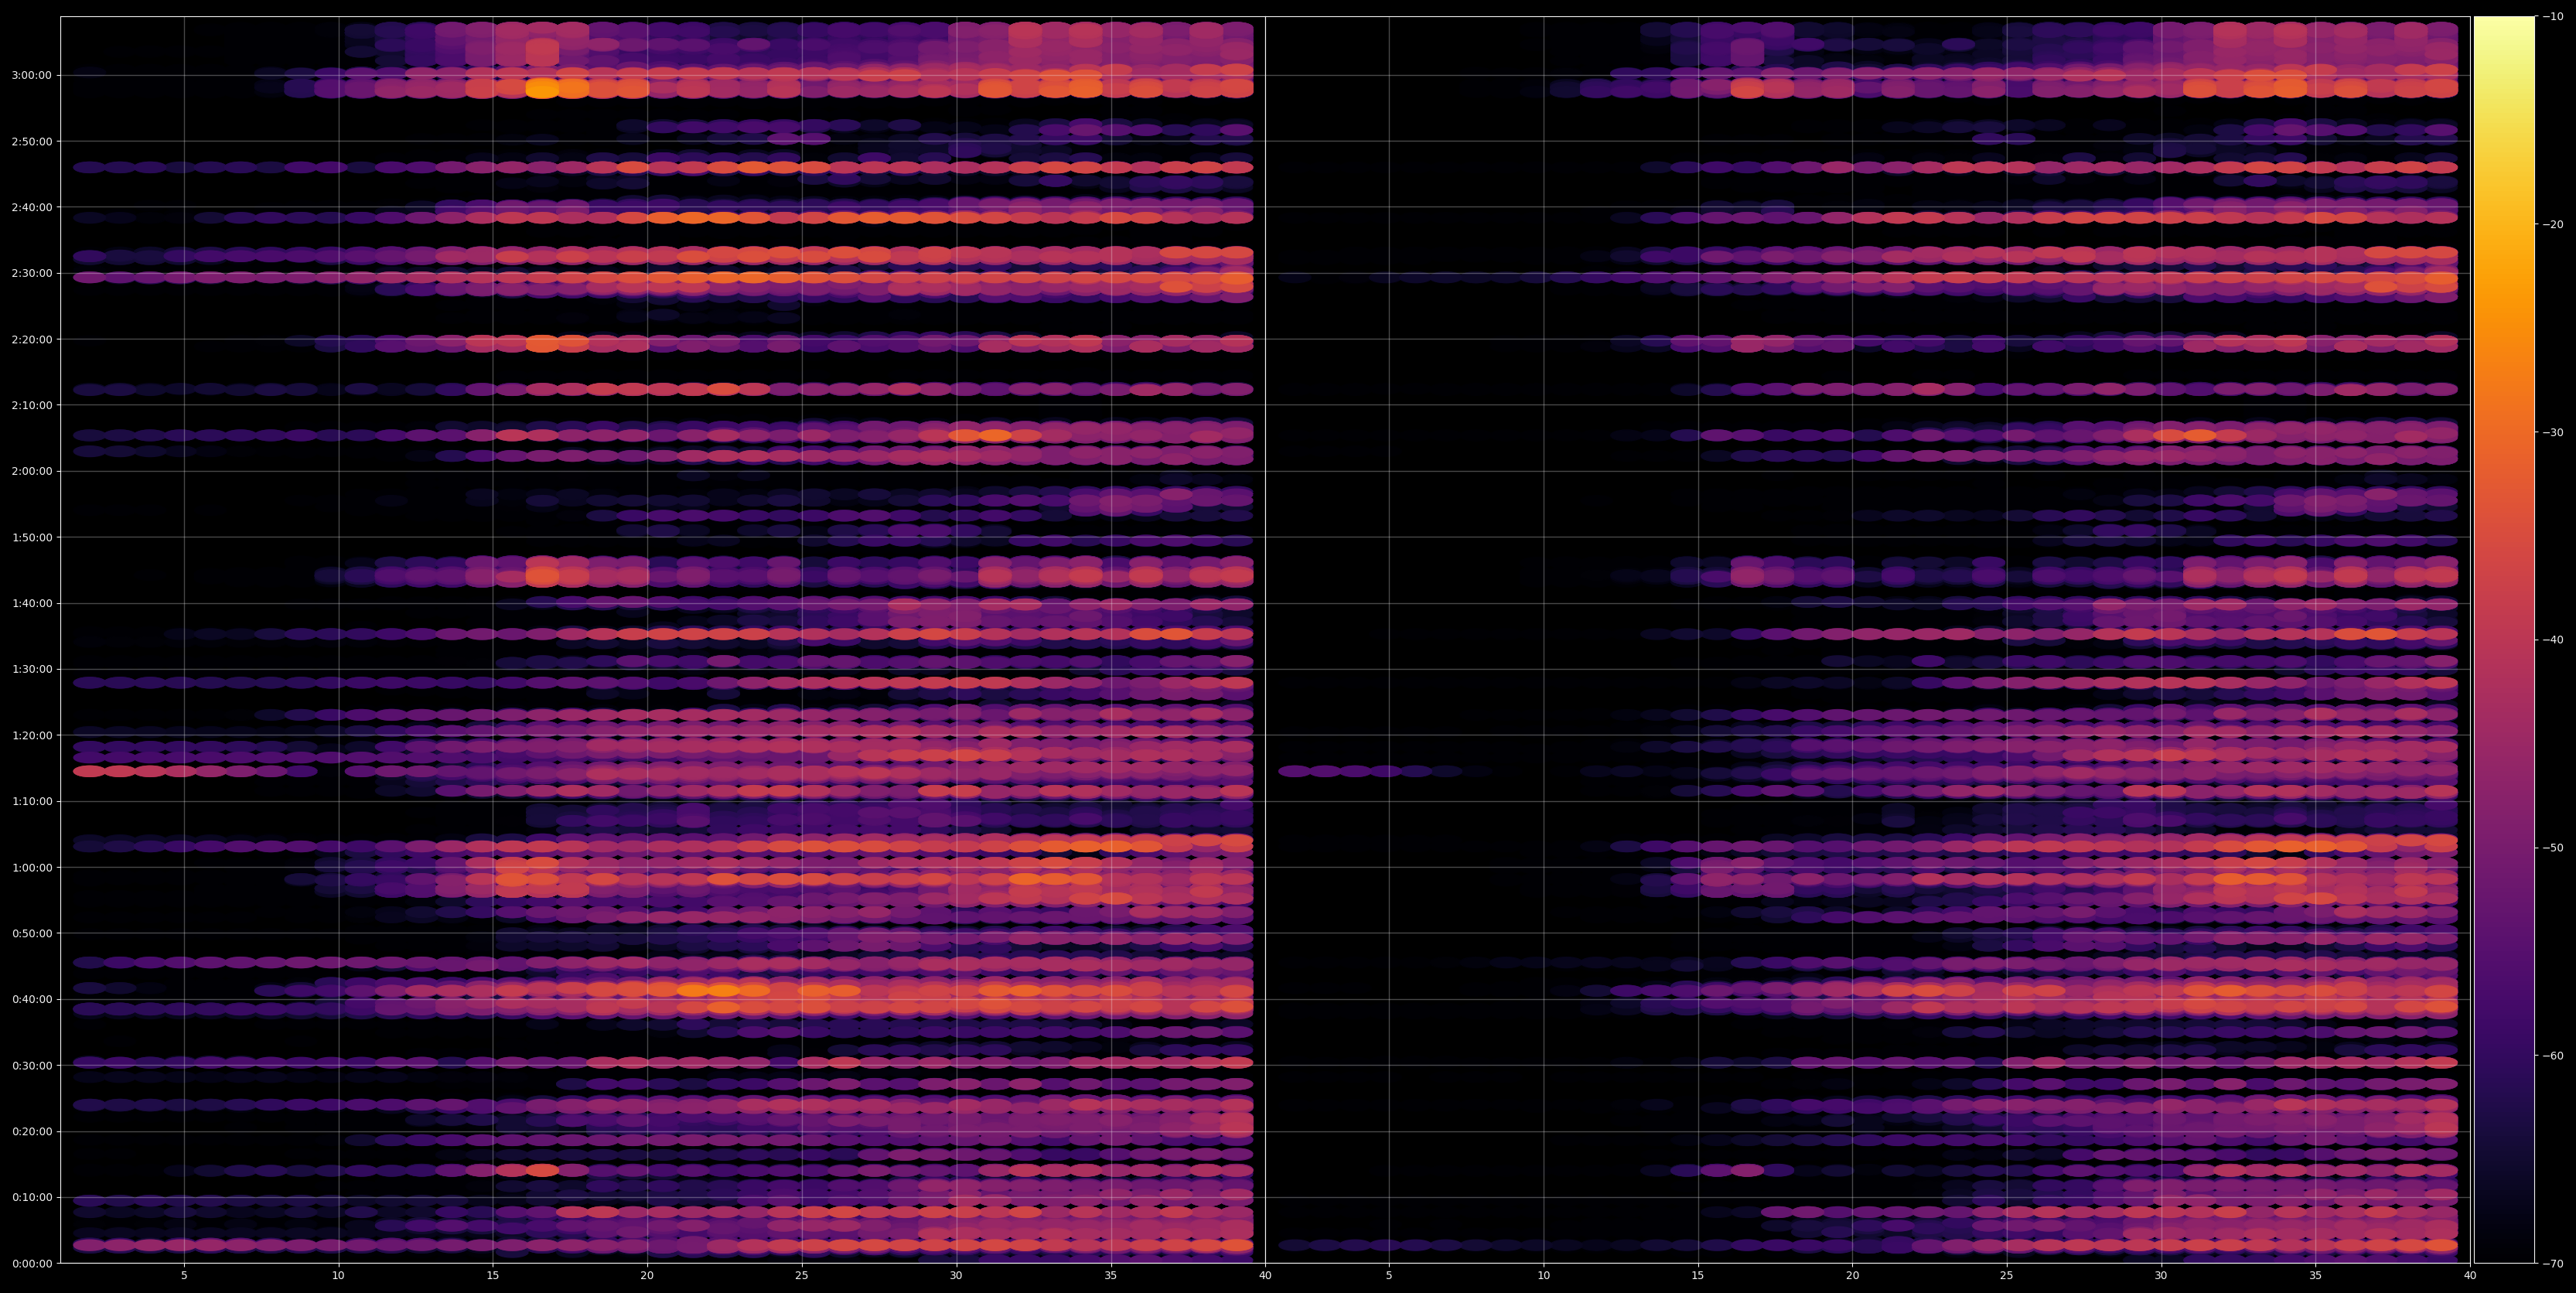
Task: Click the −30 colorbar tick label
Action: pos(2553,432)
